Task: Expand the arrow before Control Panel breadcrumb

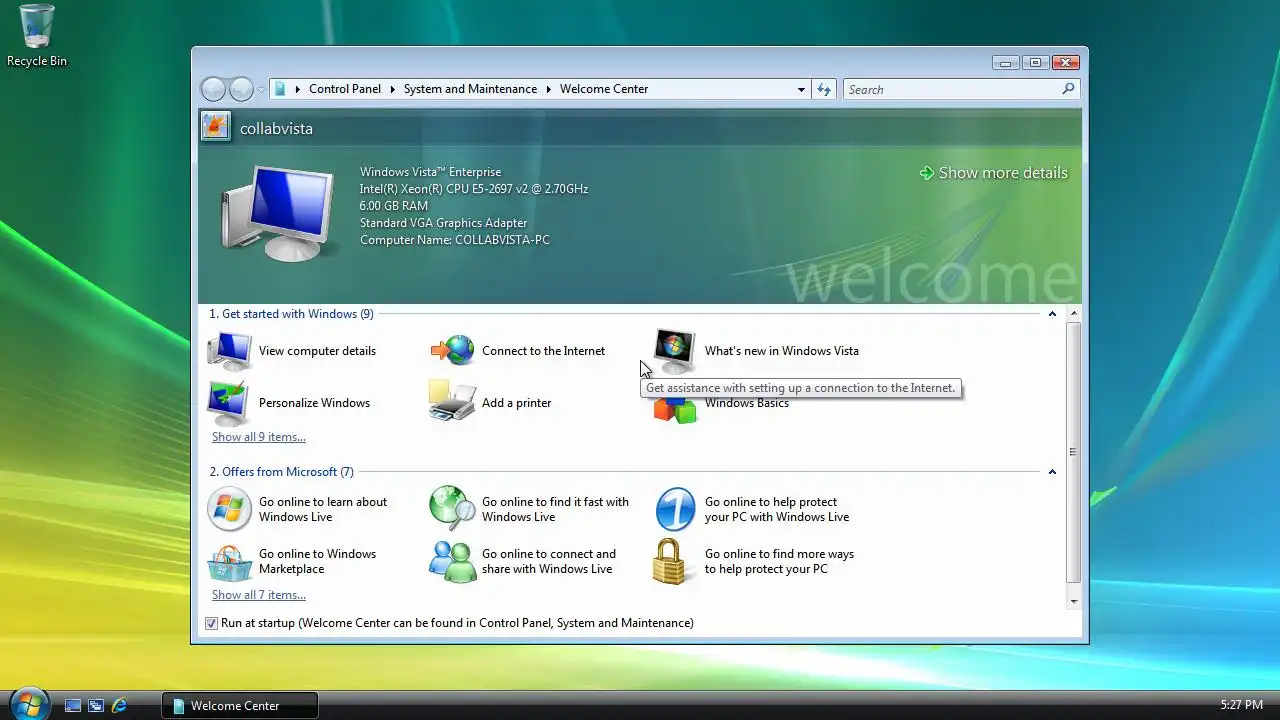Action: click(298, 89)
